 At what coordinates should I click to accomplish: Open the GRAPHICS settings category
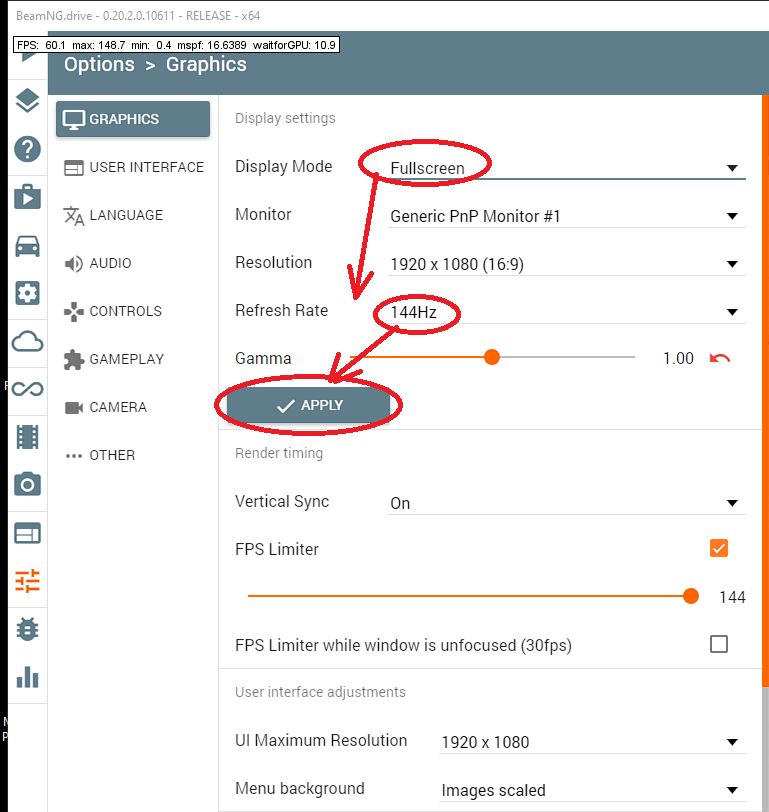(x=133, y=119)
